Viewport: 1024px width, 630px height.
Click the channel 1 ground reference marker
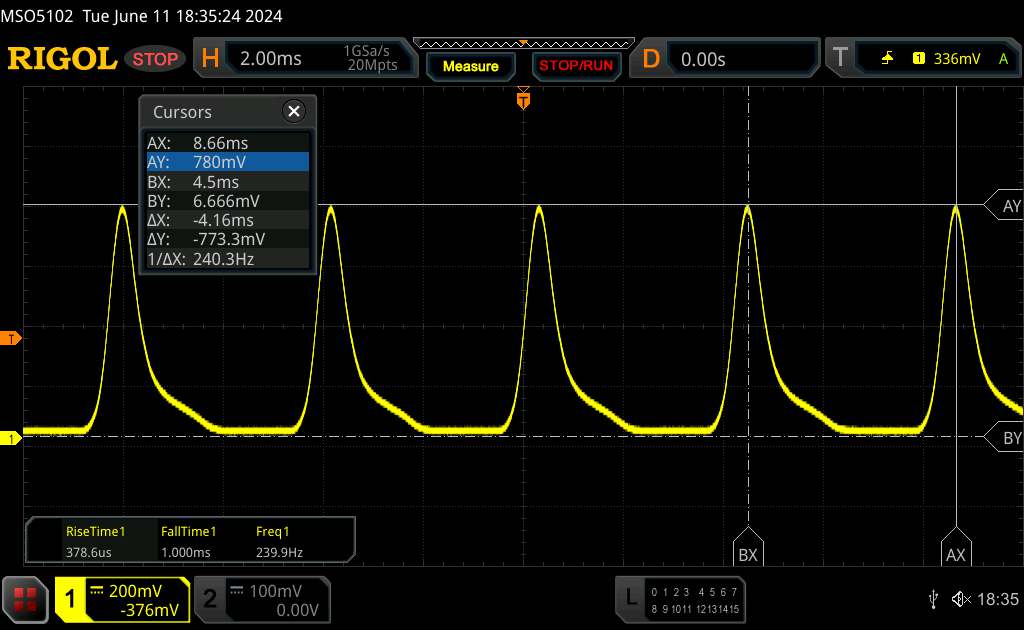[x=11, y=438]
